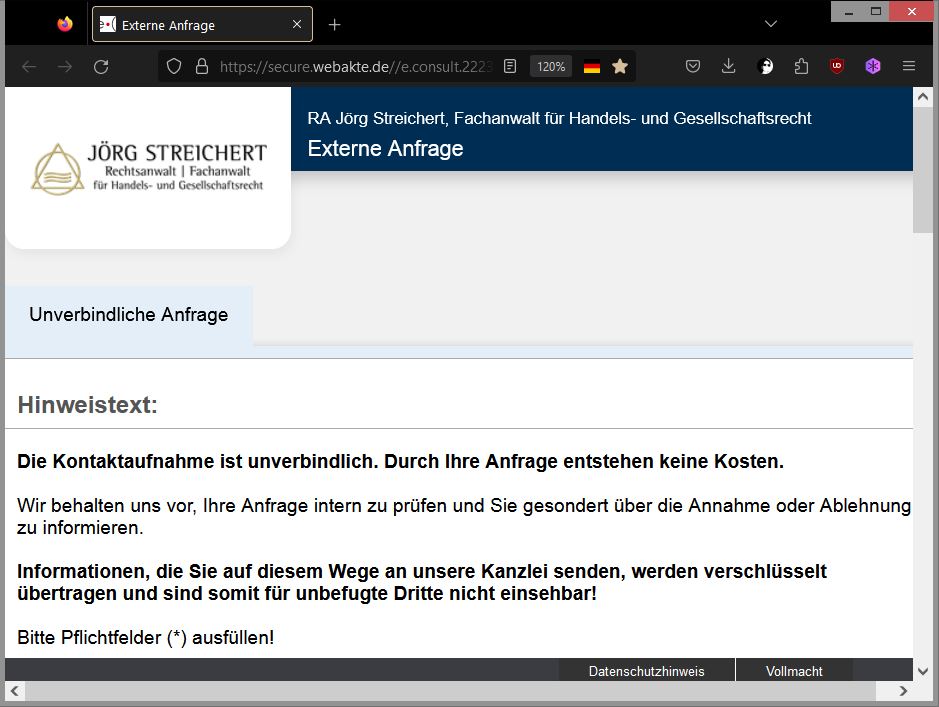939x707 pixels.
Task: Select the Unverbindliche Anfrage tab
Action: (129, 315)
